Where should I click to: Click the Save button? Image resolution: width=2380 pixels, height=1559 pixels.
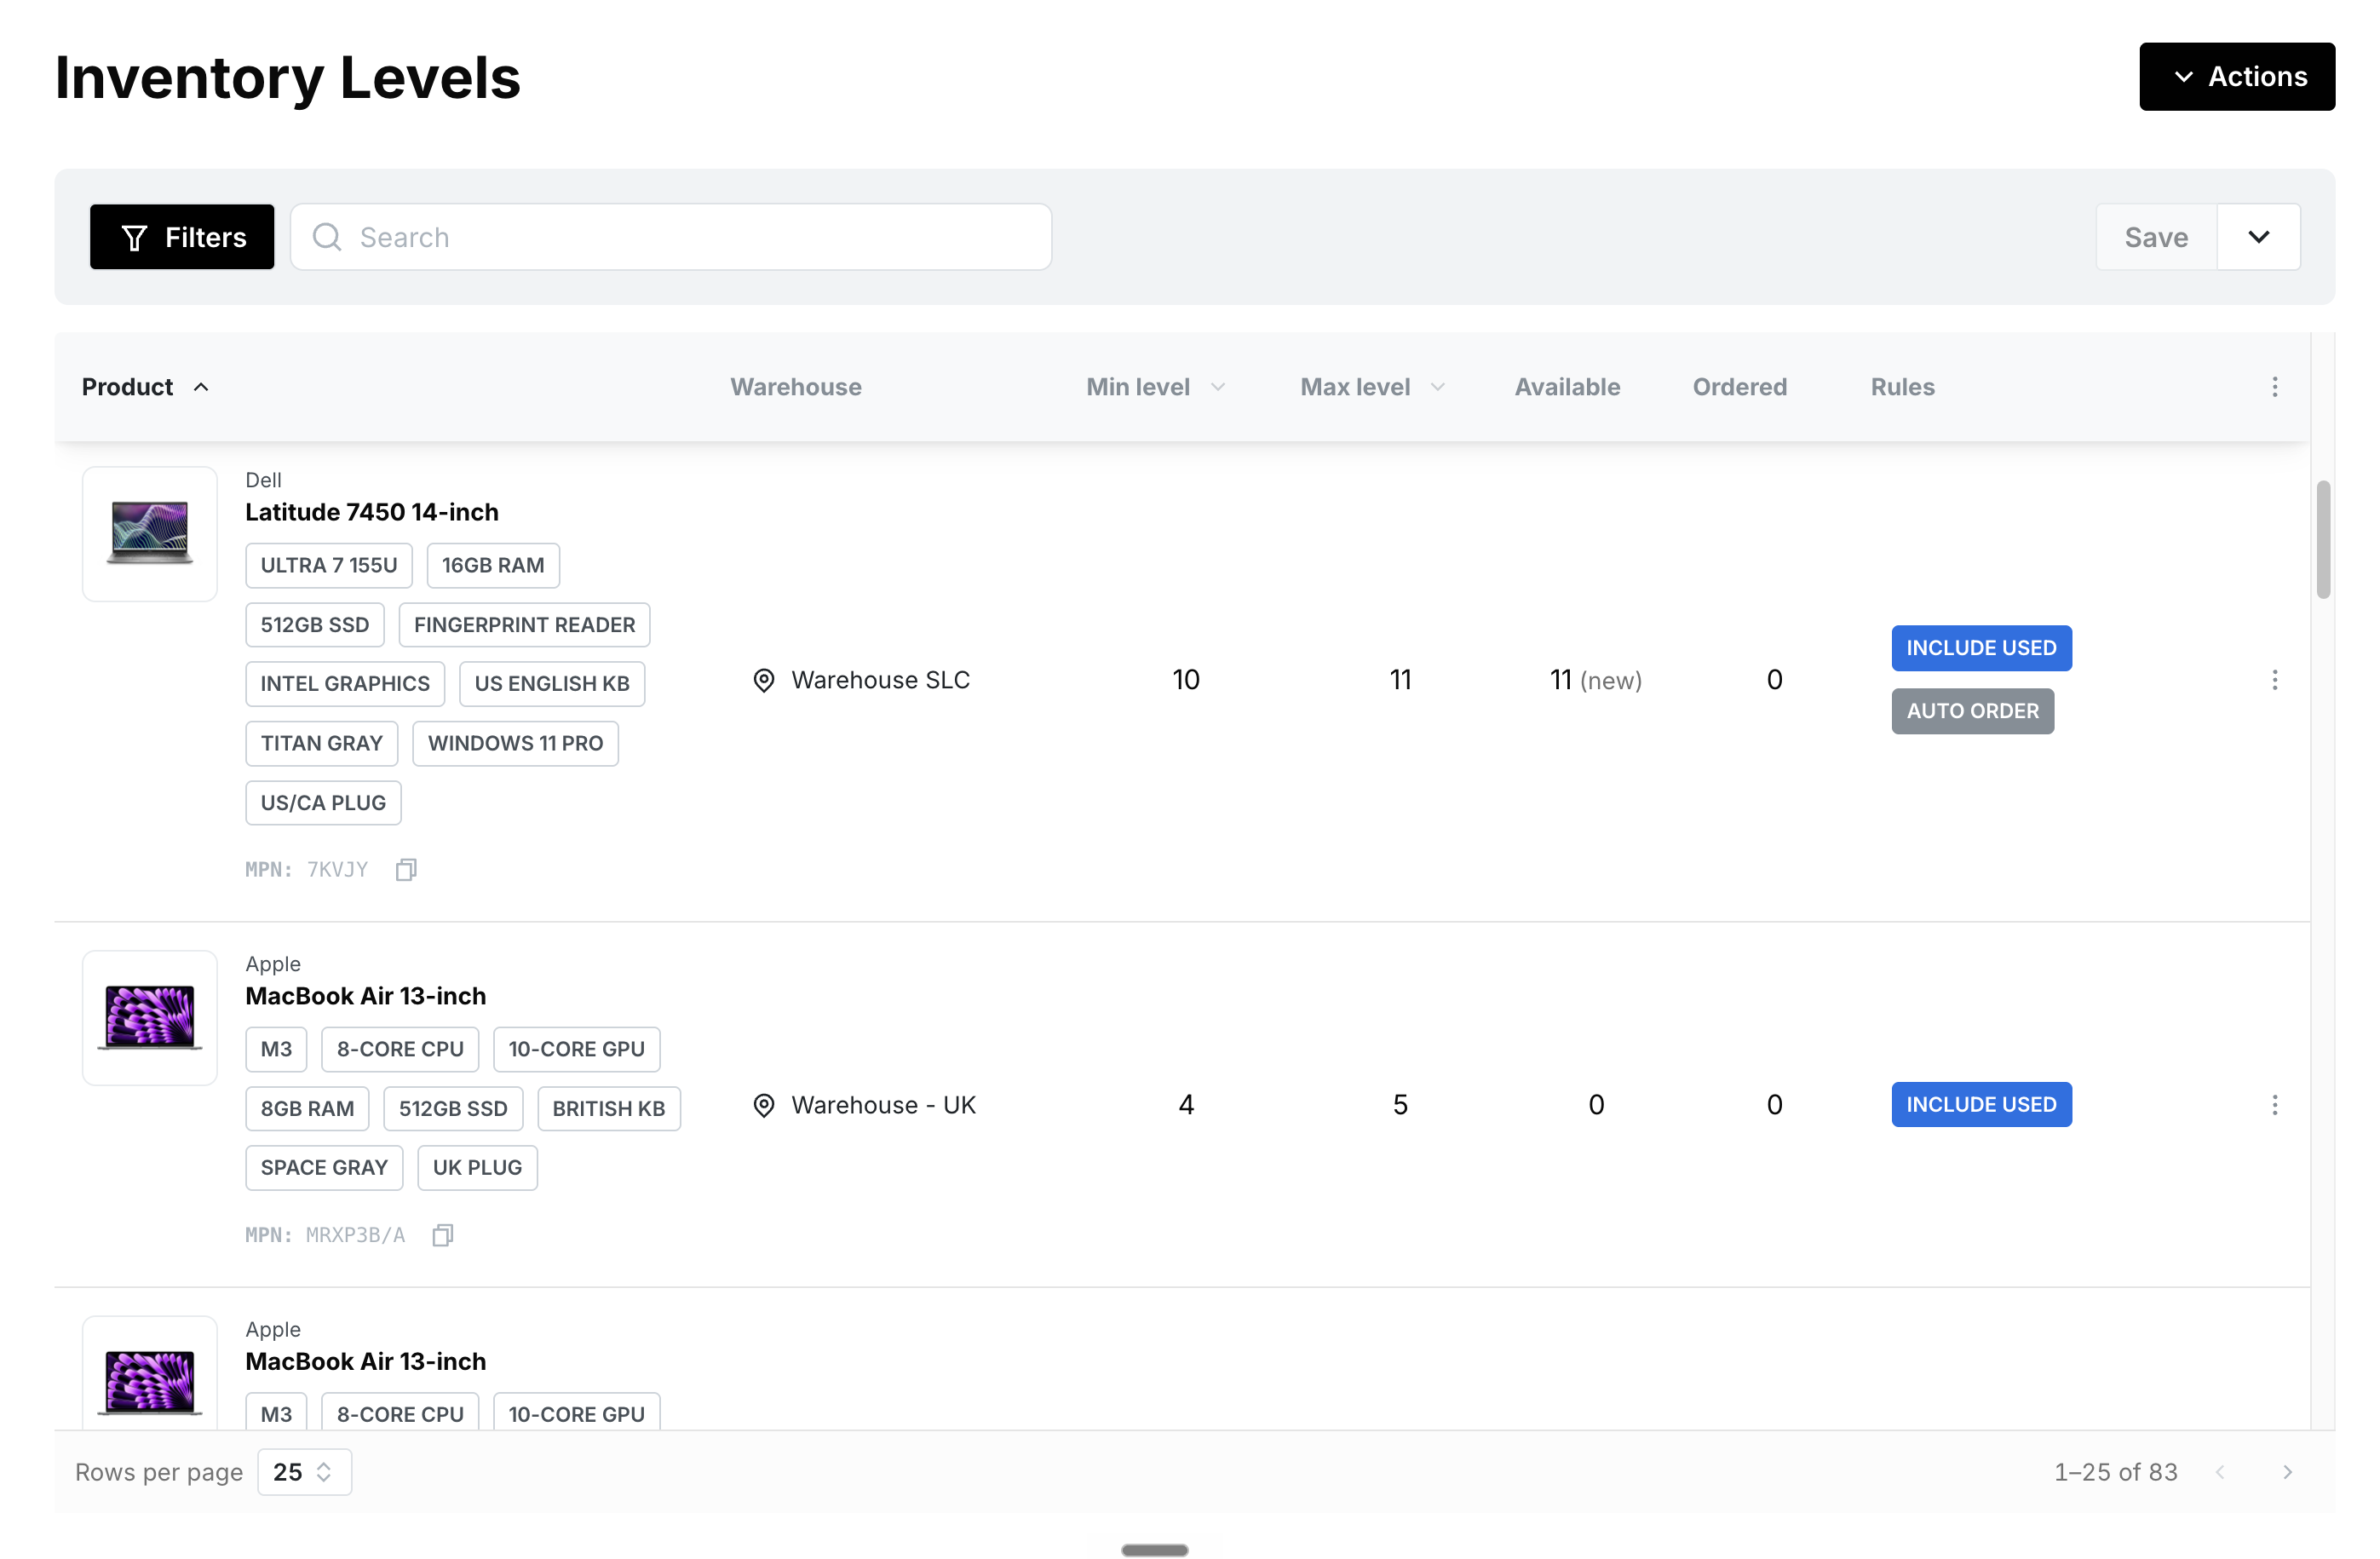point(2156,237)
